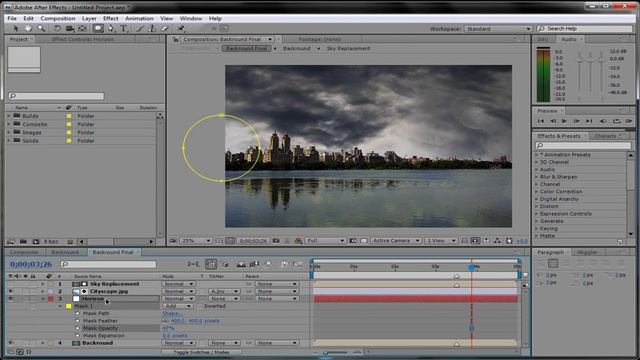Image resolution: width=640 pixels, height=360 pixels.
Task: Click the snapshot camera icon in viewer
Action: click(276, 241)
